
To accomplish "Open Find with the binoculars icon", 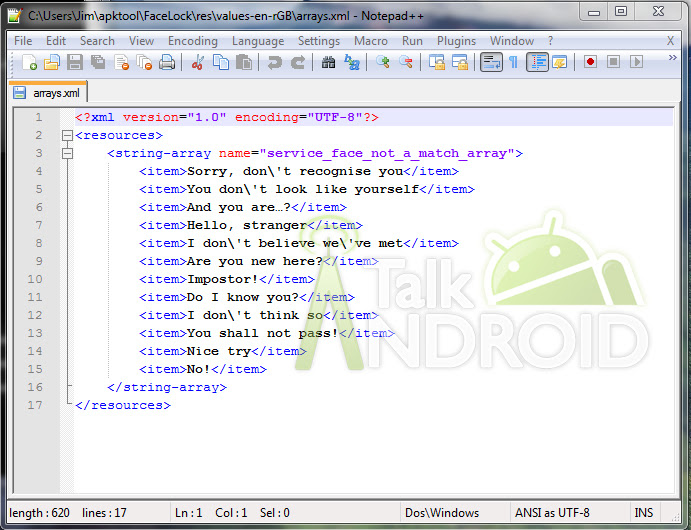I will tap(328, 62).
